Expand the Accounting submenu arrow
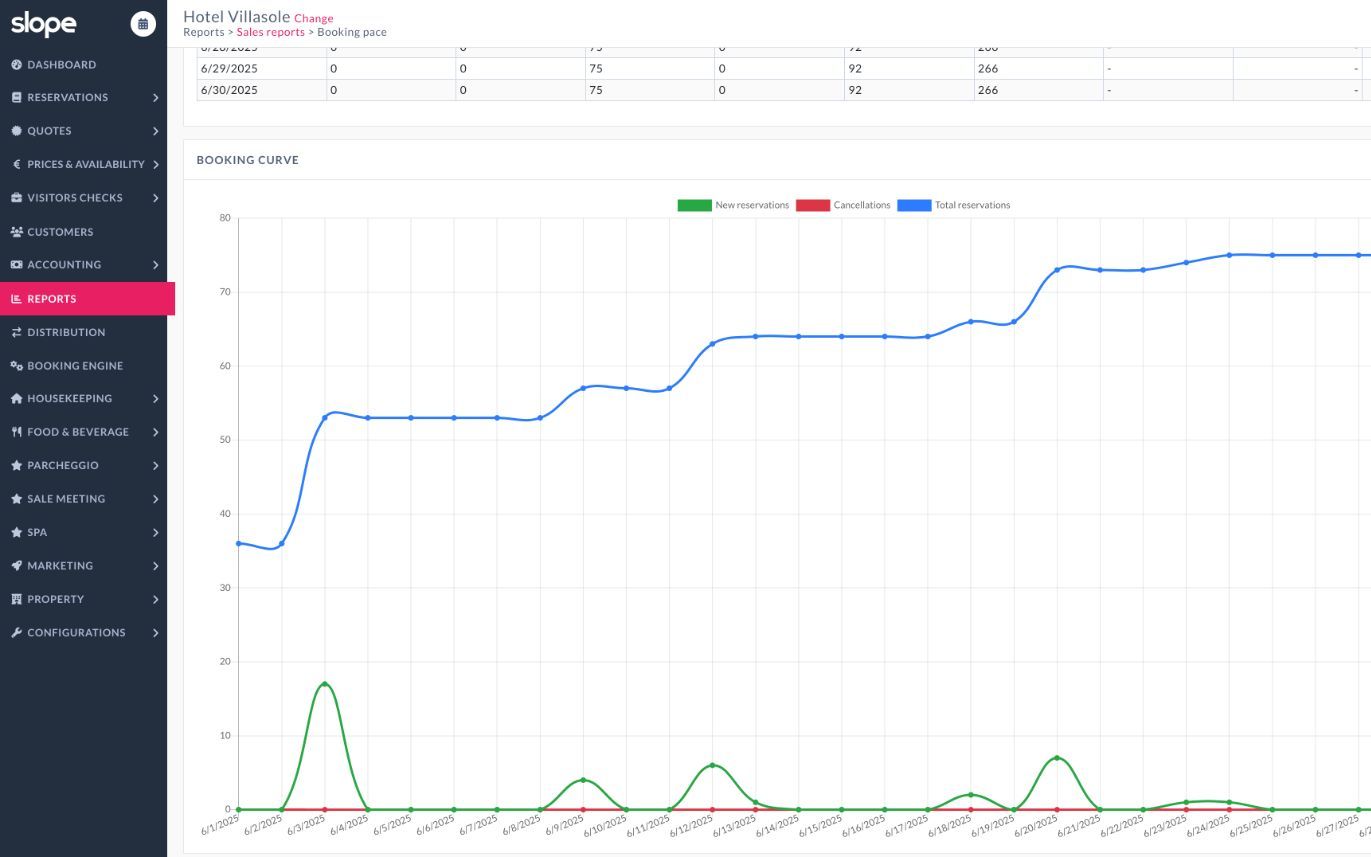The image size is (1371, 857). (156, 265)
